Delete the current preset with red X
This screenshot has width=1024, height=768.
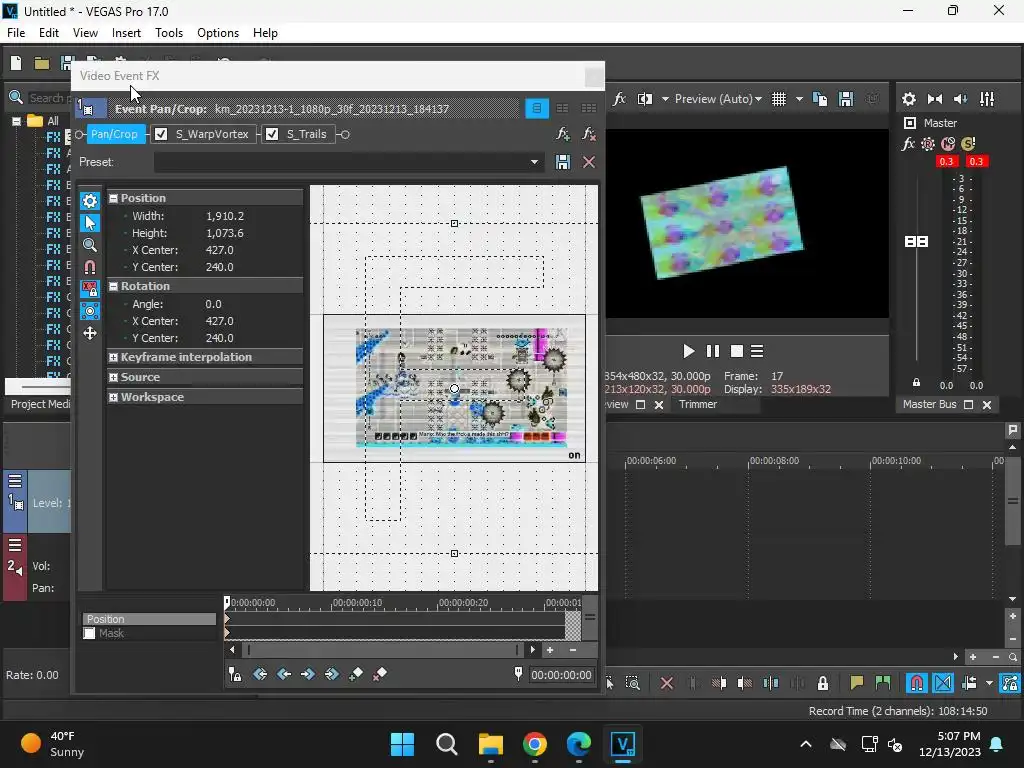click(588, 162)
